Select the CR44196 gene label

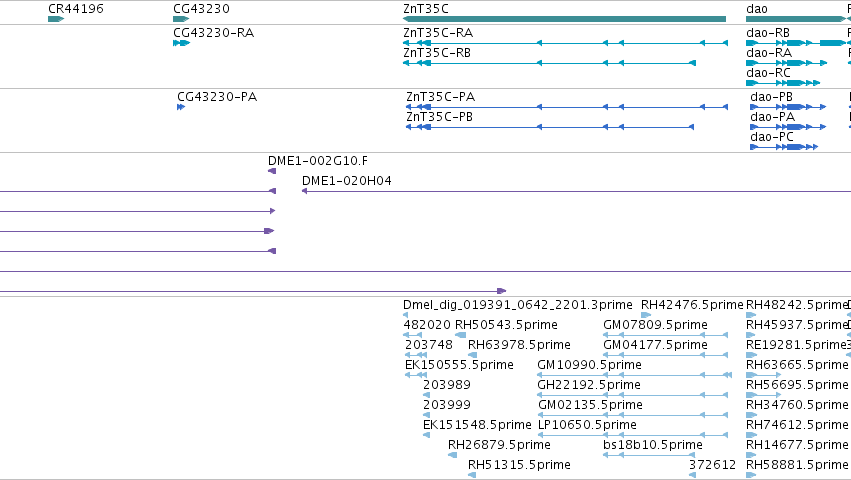coord(76,9)
